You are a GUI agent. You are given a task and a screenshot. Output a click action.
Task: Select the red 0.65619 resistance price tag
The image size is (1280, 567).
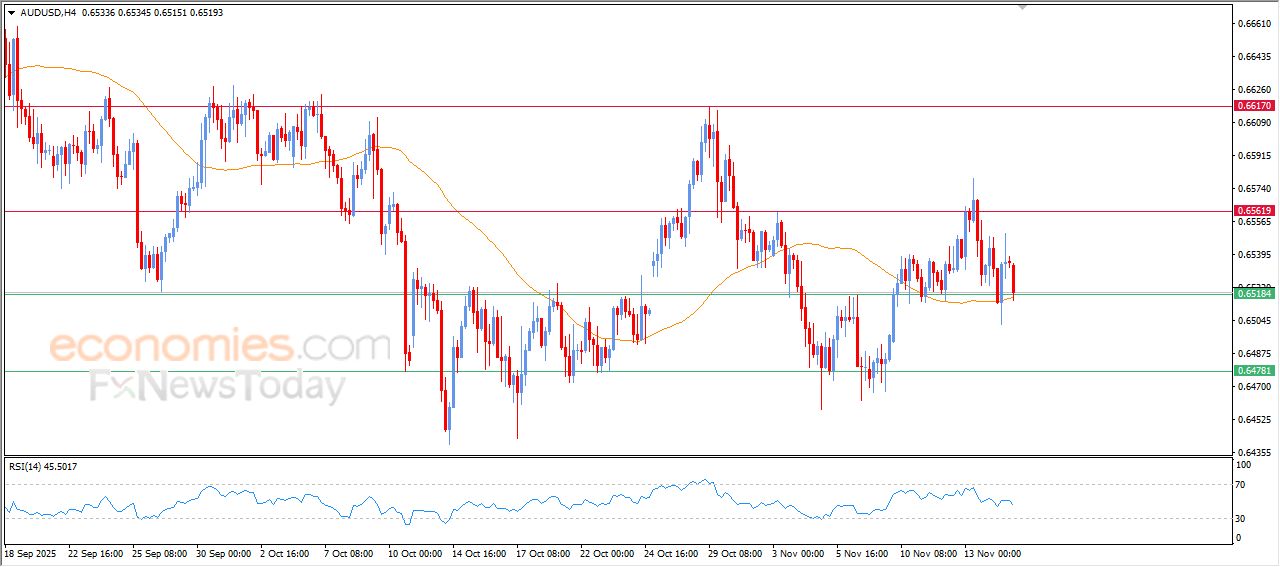pyautogui.click(x=1254, y=211)
